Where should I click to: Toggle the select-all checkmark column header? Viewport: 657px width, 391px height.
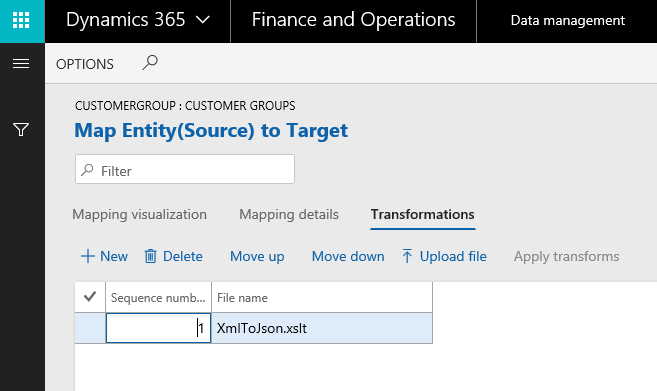[x=90, y=297]
